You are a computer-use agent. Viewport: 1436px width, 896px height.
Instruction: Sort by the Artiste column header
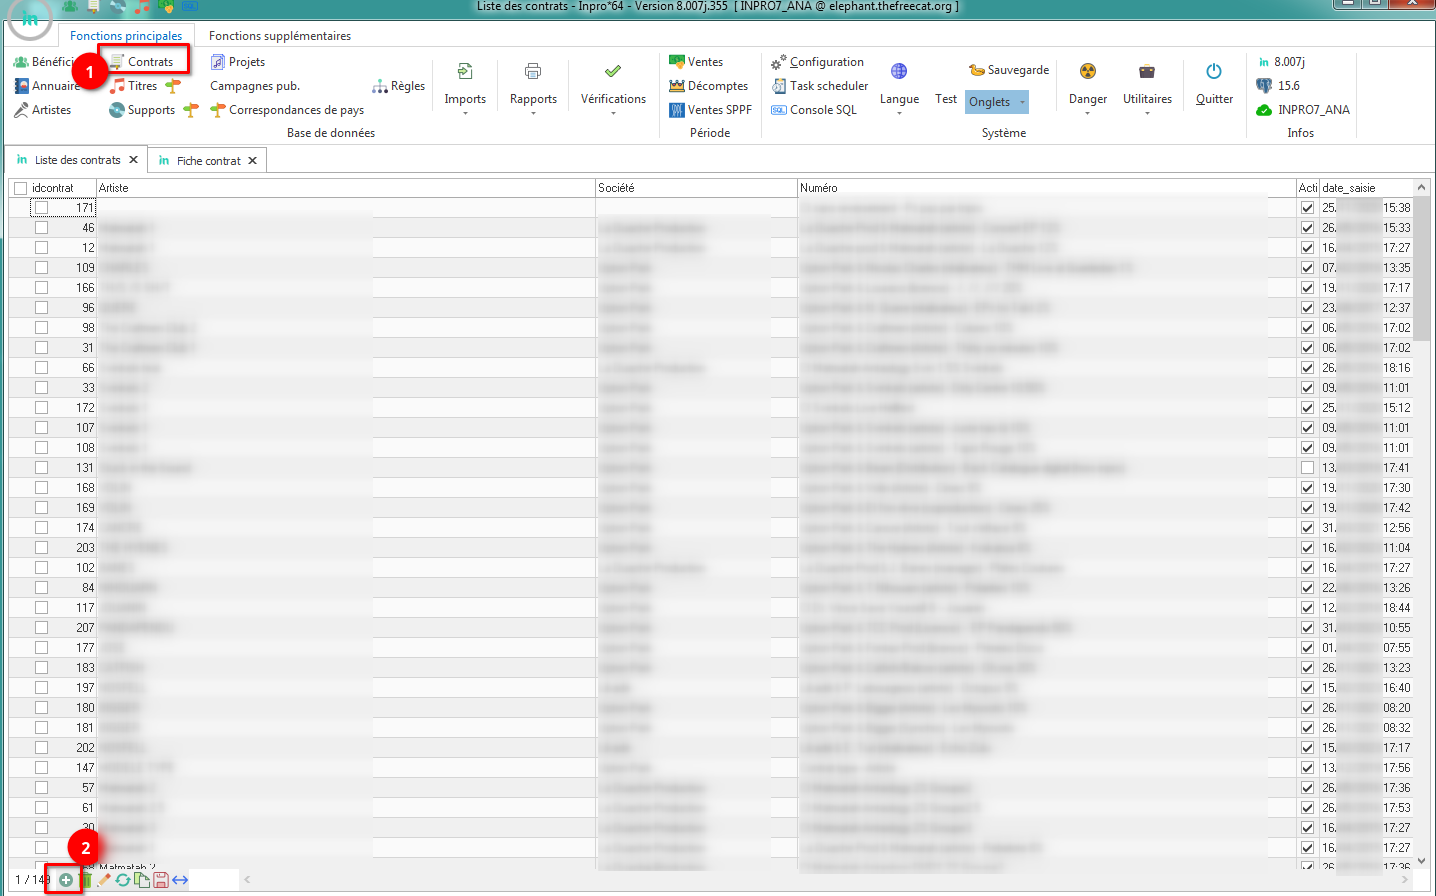(x=346, y=188)
